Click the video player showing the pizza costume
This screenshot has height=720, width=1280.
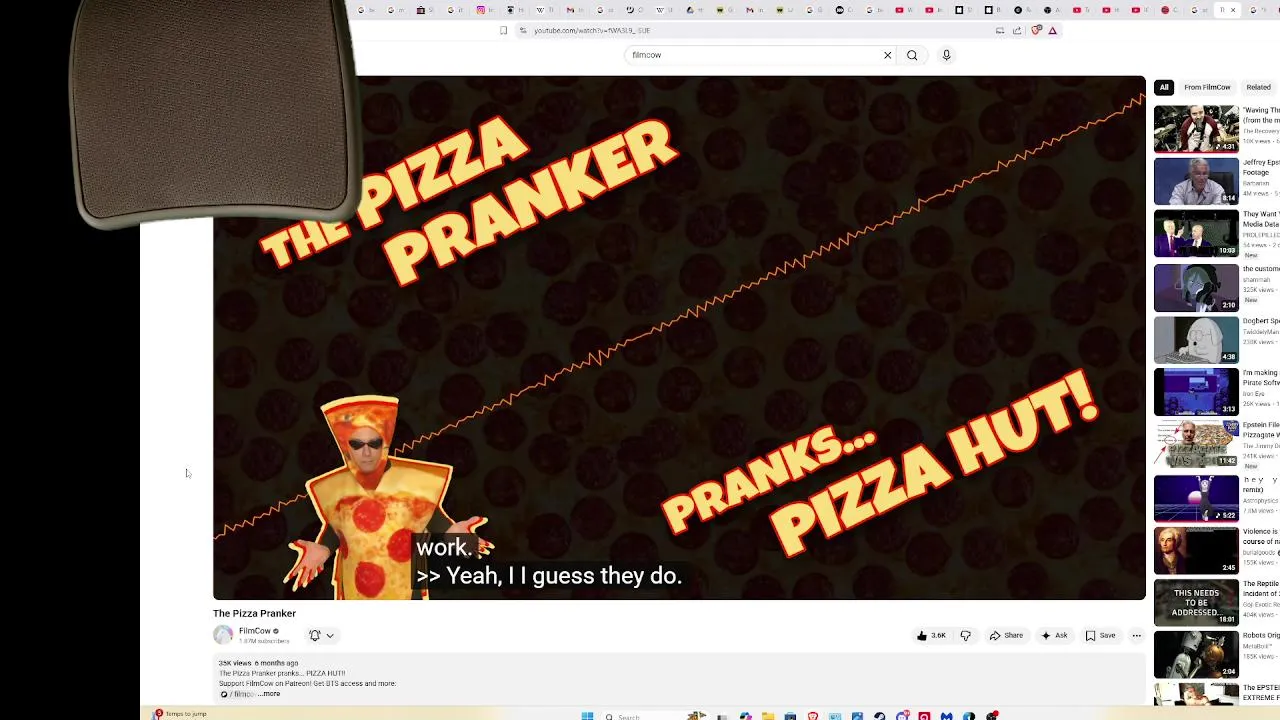(x=679, y=338)
